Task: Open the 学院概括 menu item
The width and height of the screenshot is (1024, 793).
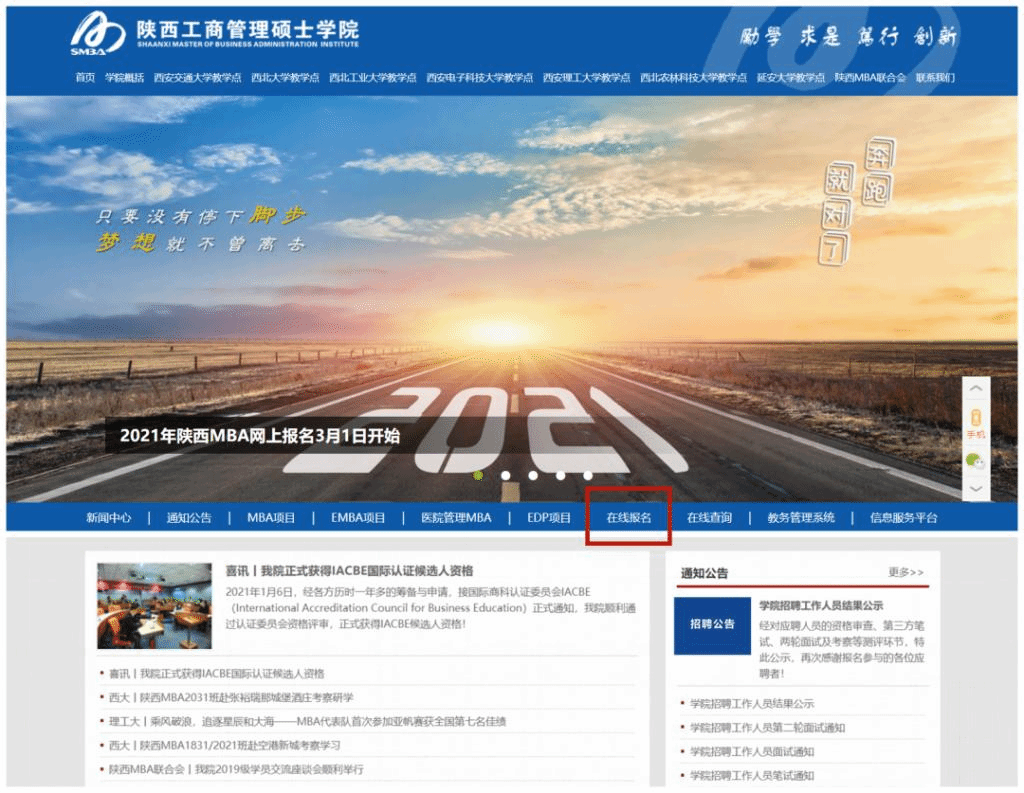Action: click(x=124, y=78)
